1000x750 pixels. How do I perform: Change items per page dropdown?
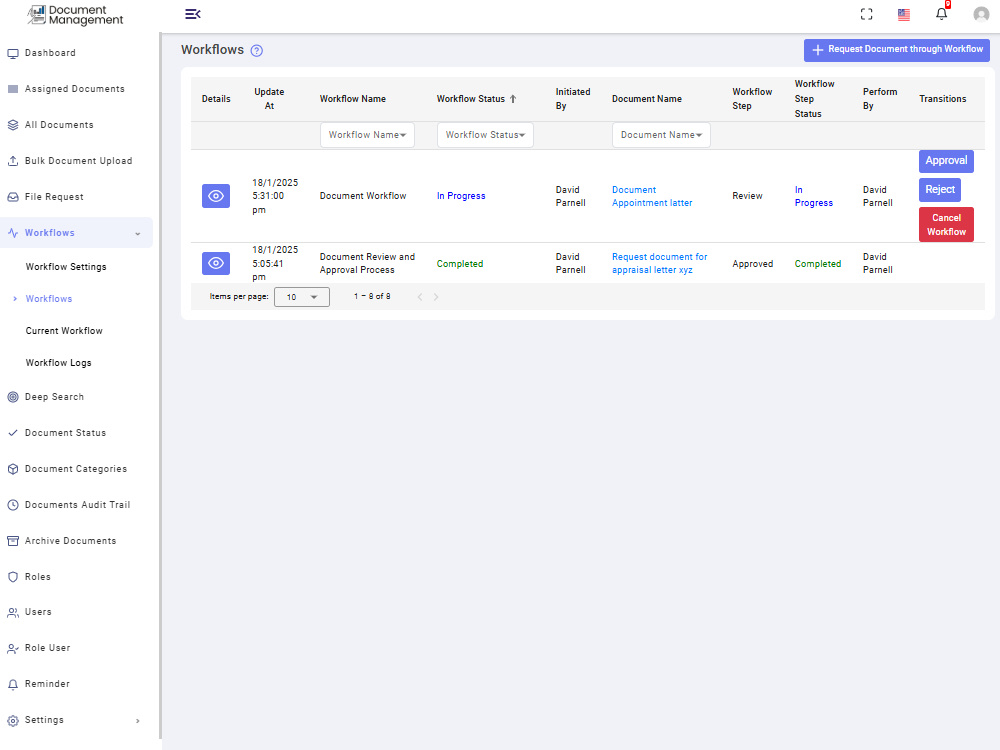[302, 297]
